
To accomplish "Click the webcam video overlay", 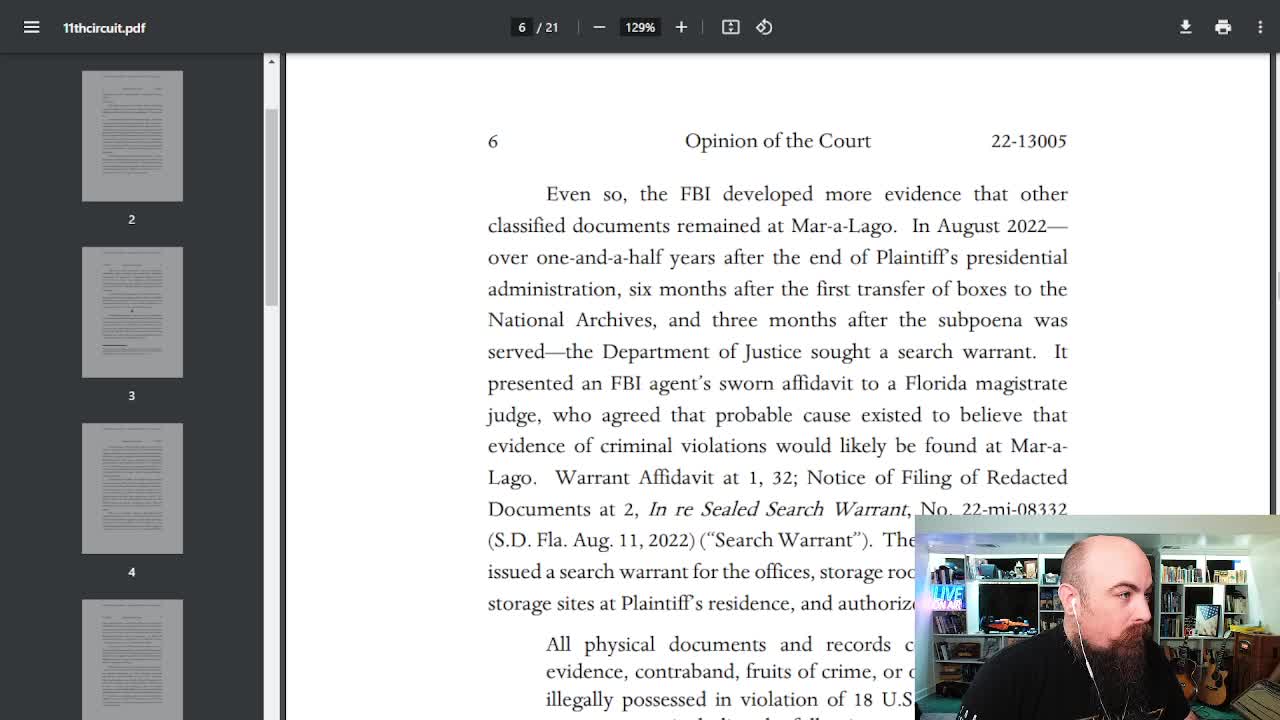I will (1097, 618).
